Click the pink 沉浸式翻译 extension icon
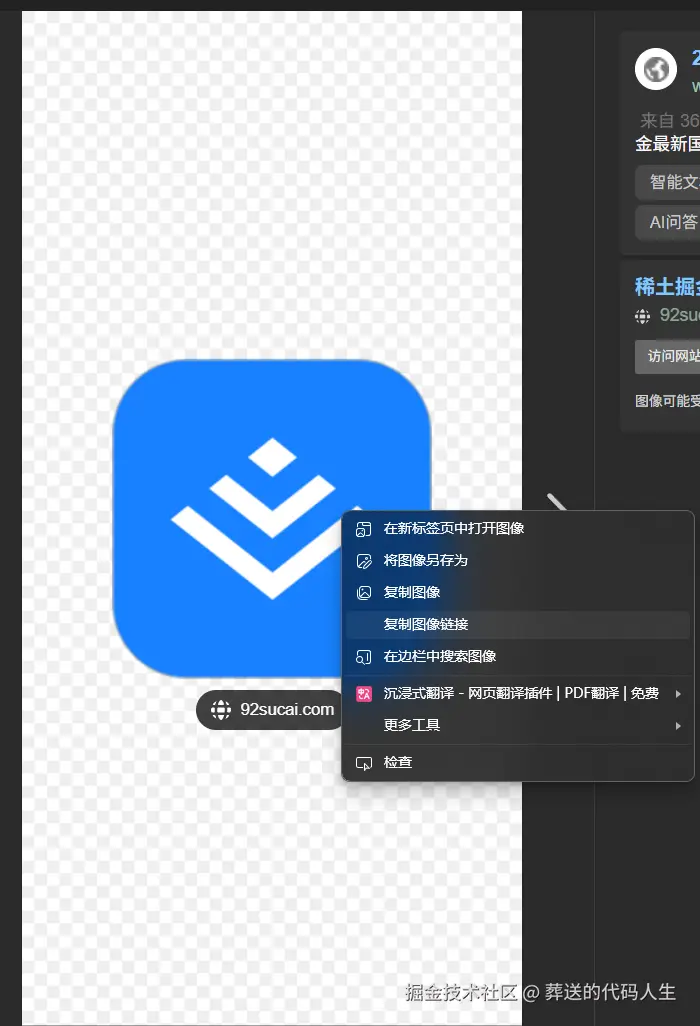Screen dimensions: 700x1026 364,694
